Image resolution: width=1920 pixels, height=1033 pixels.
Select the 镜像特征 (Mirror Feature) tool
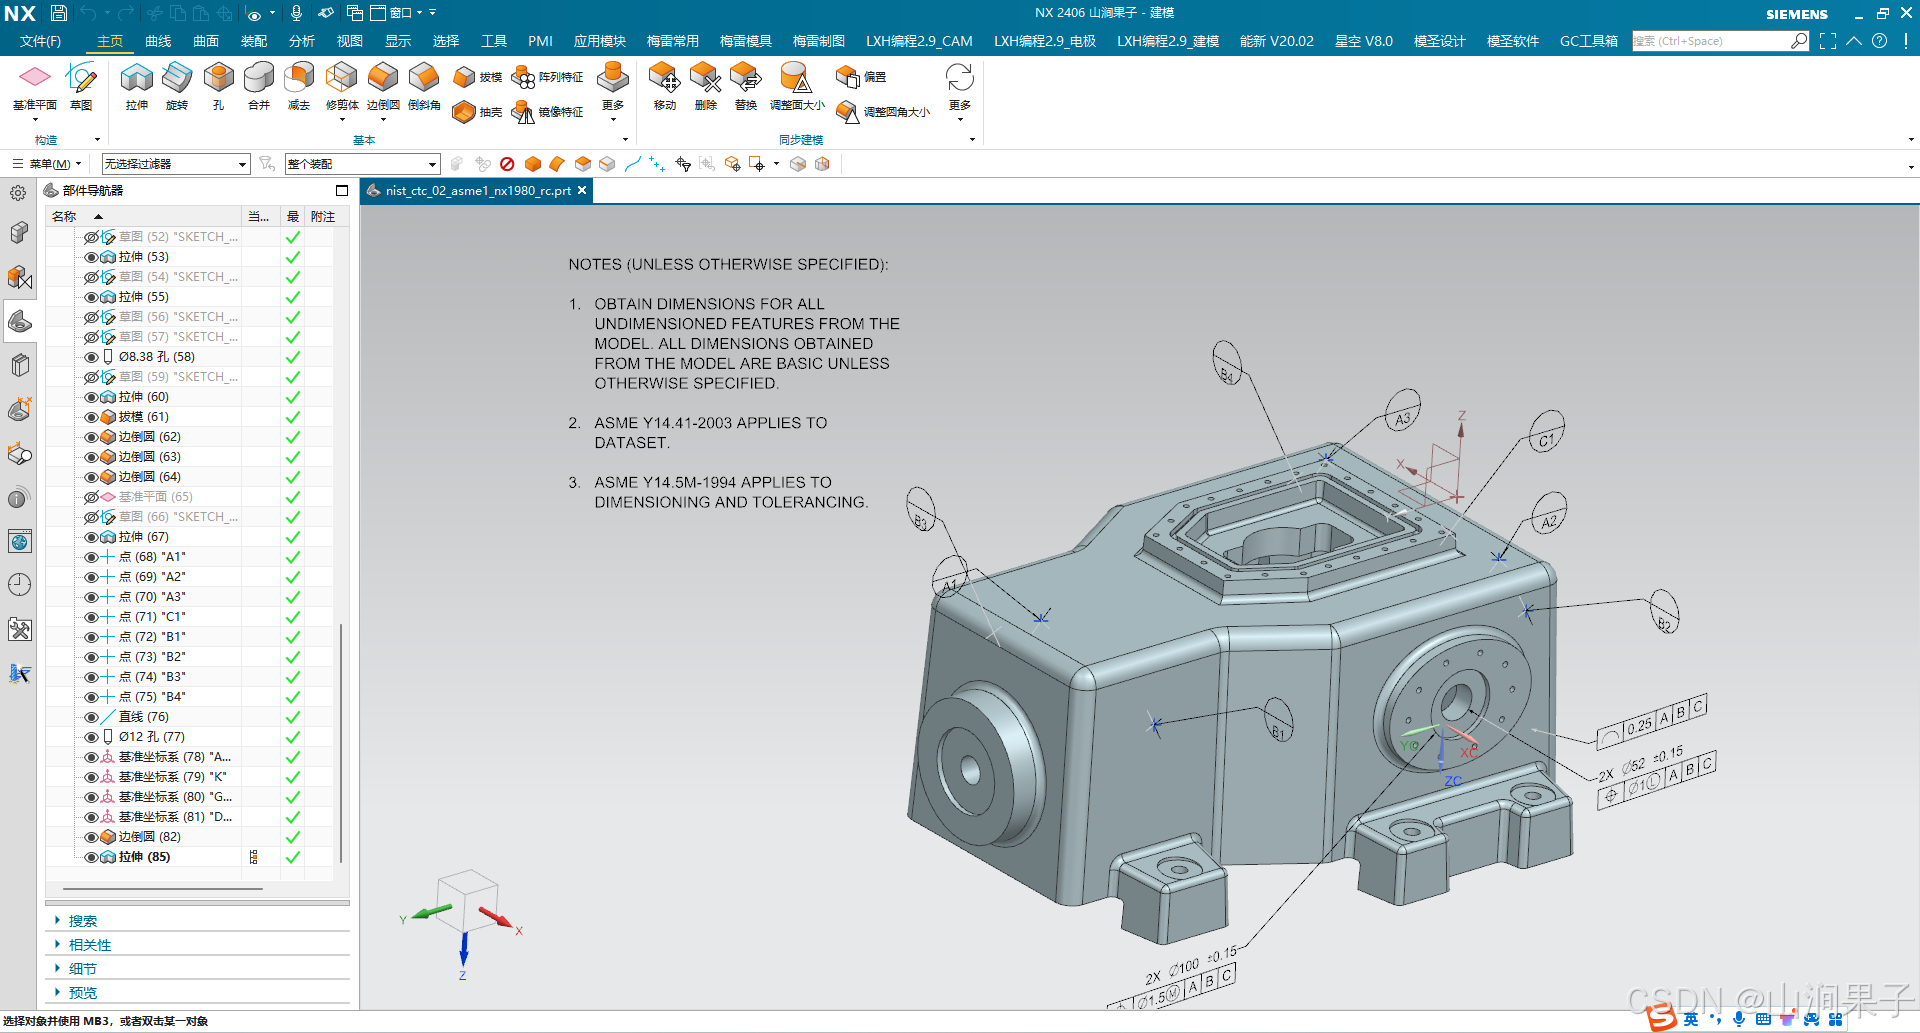547,112
